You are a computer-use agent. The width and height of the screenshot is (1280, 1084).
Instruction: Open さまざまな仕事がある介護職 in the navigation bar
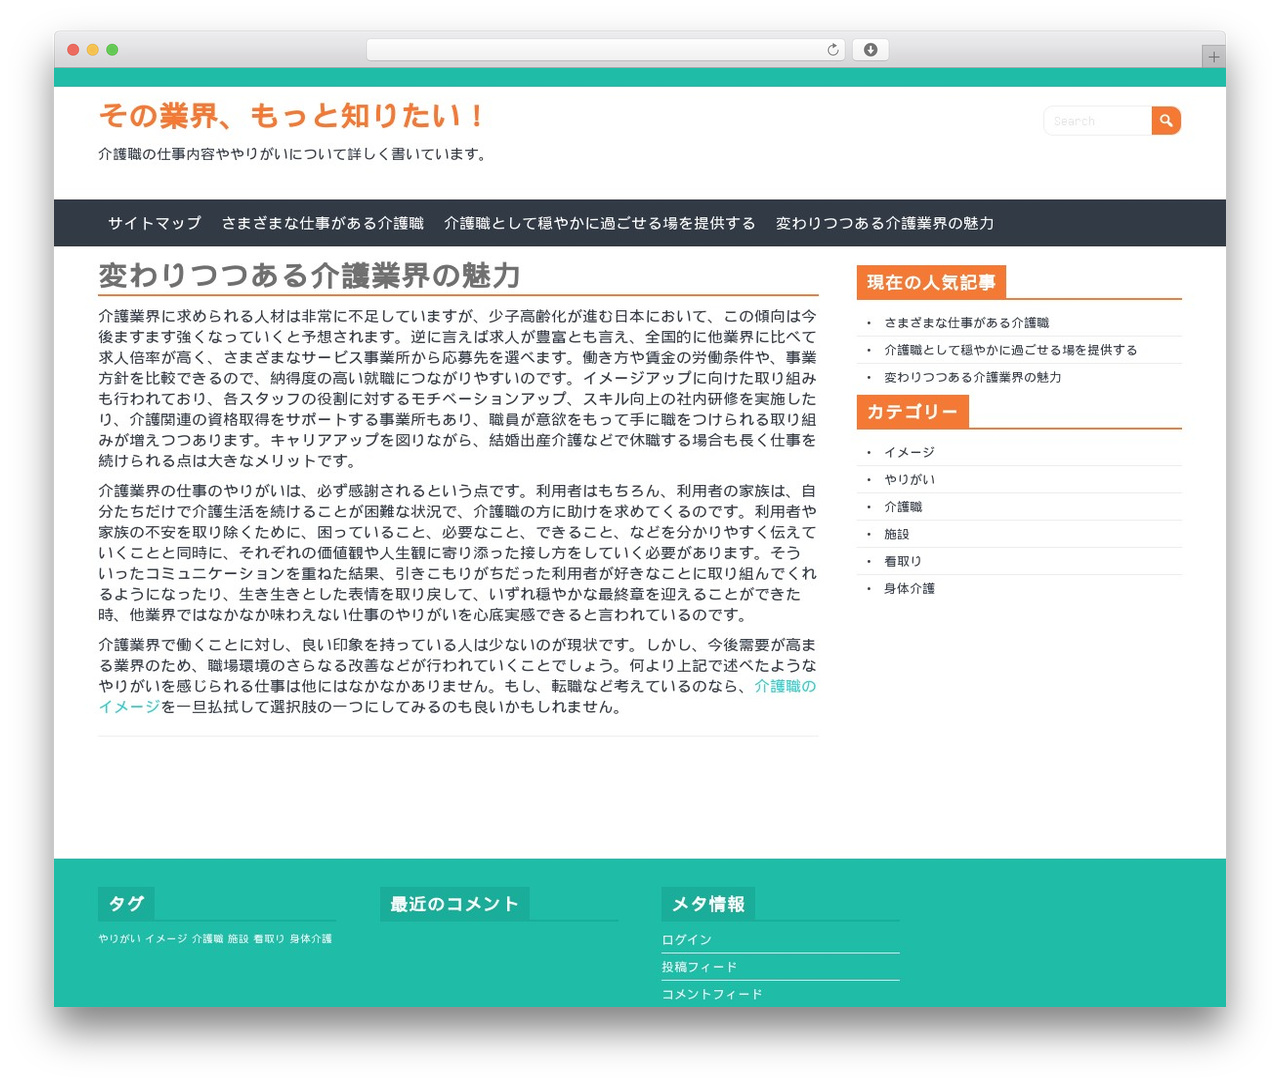tap(323, 223)
